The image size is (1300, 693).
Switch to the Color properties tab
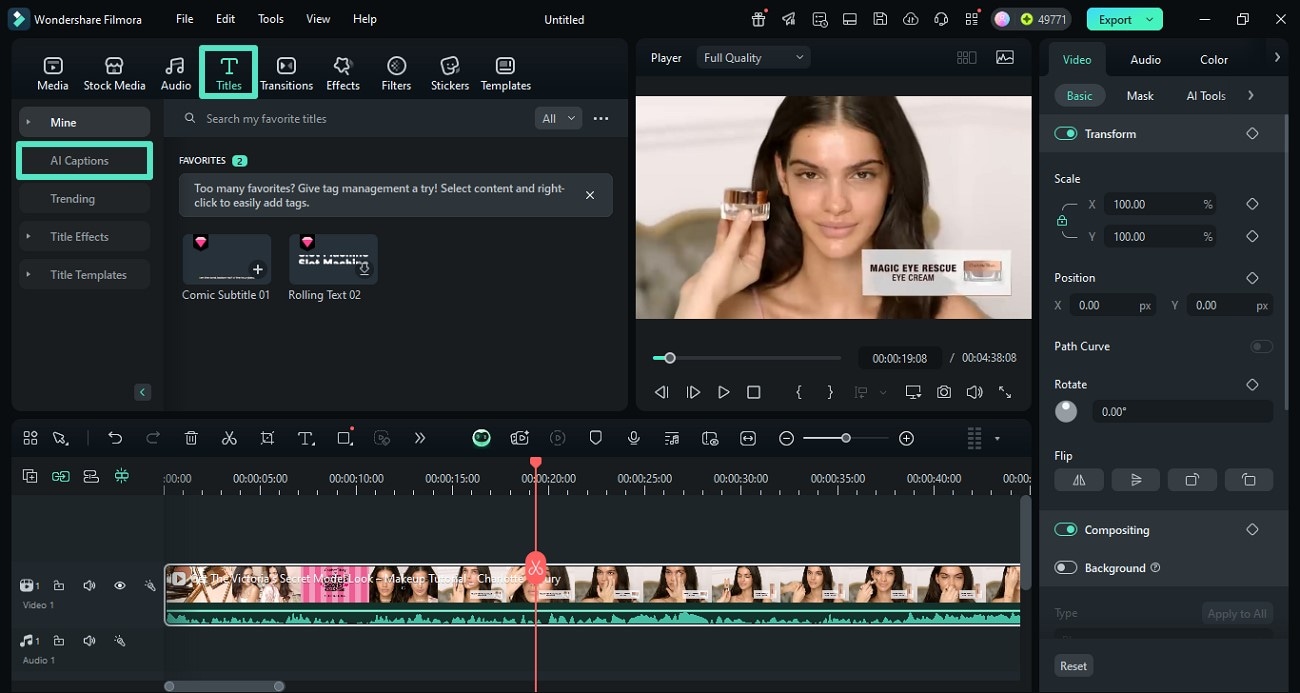1214,59
